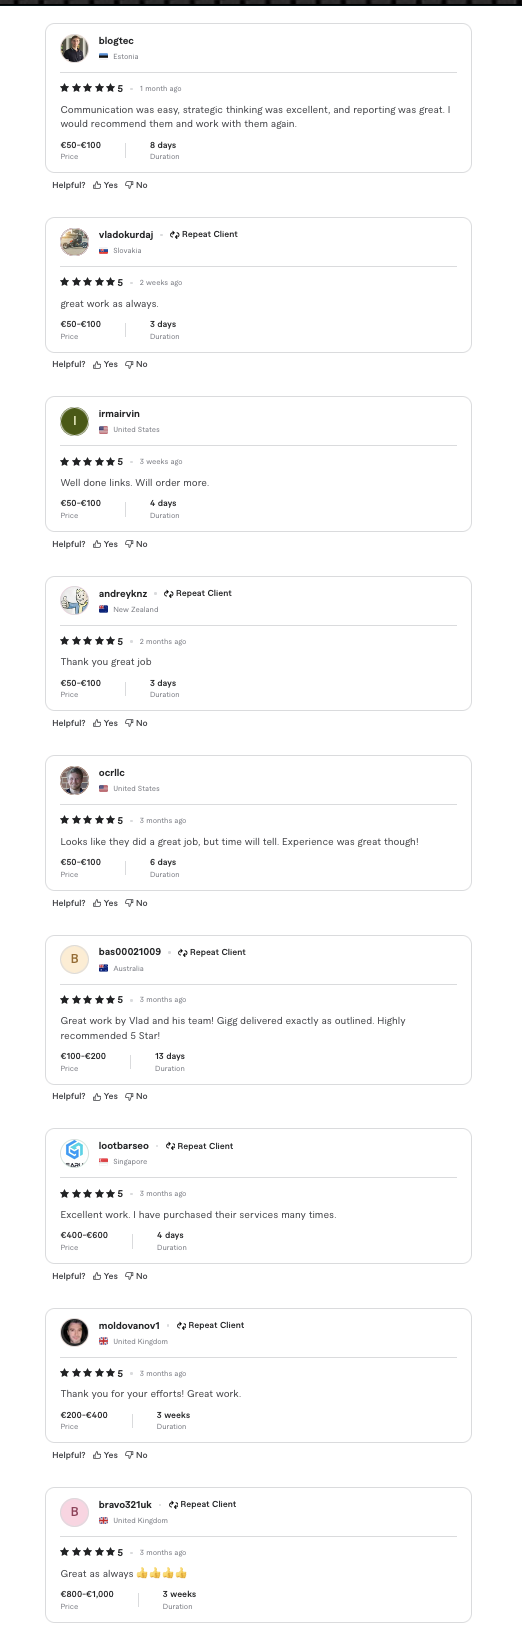Click thumbs-down No under lootbarseo's review
Screen dimensions: 522x1626
pyautogui.click(x=136, y=1276)
